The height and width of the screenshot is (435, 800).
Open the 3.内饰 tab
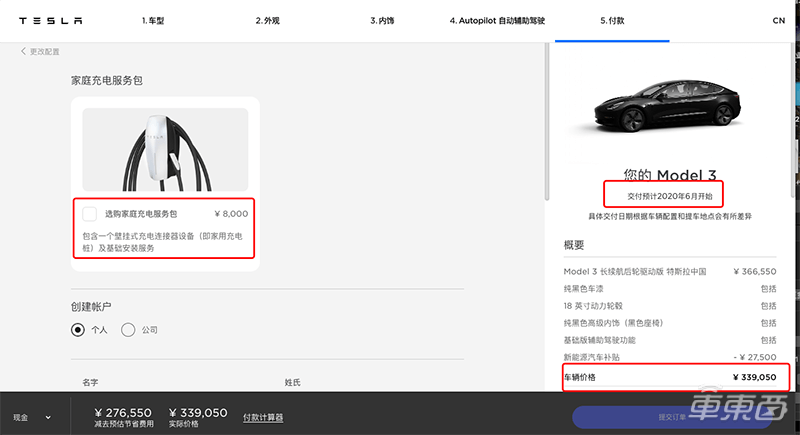pyautogui.click(x=382, y=21)
